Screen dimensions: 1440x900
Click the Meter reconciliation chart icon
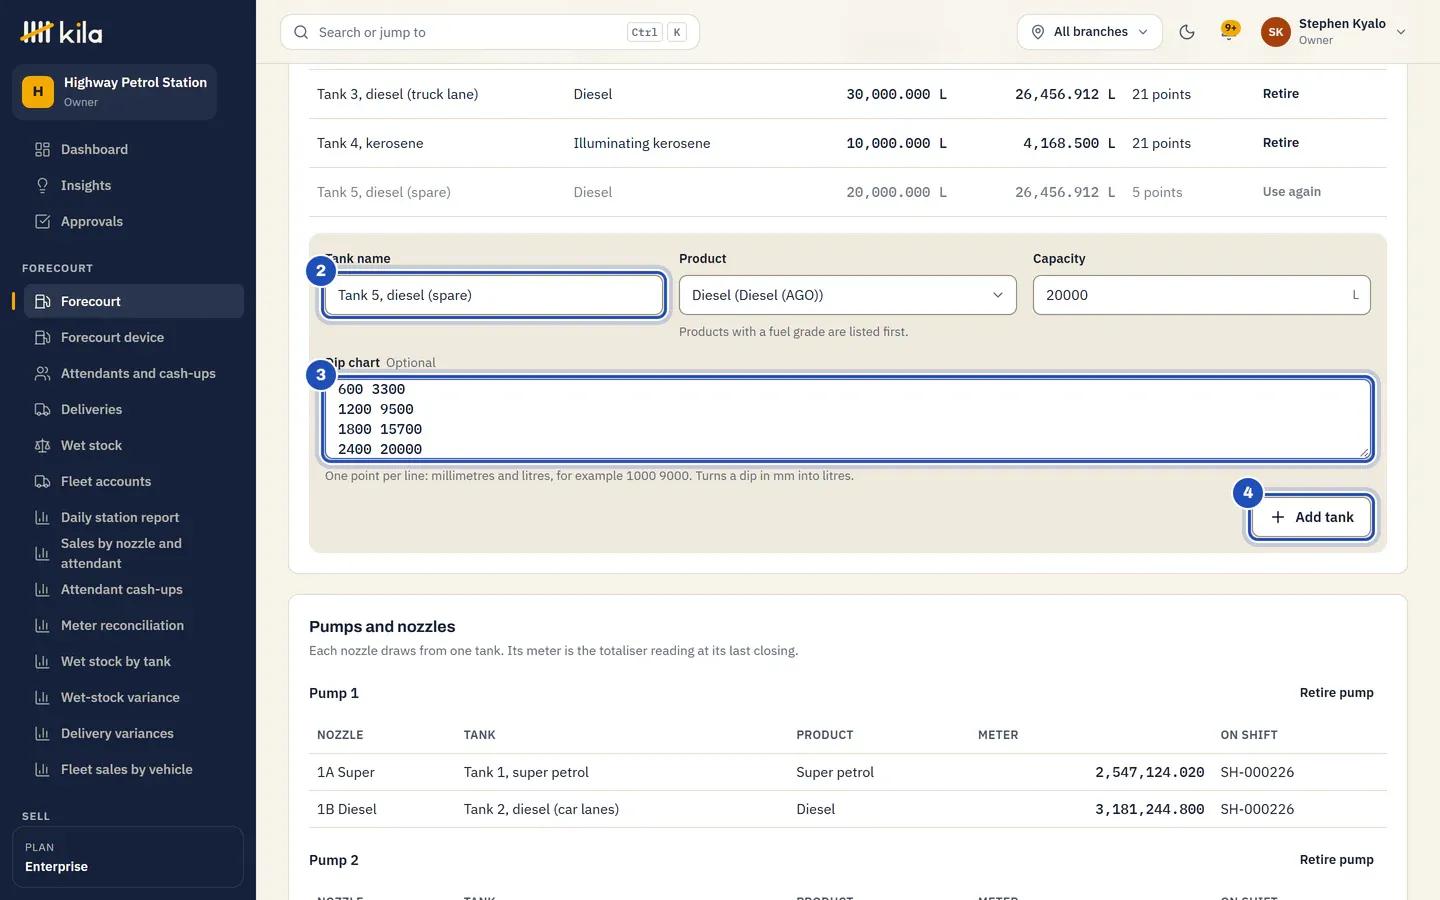point(42,626)
